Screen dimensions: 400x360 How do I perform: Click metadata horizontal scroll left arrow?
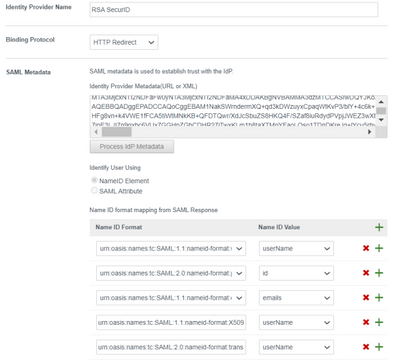point(96,132)
